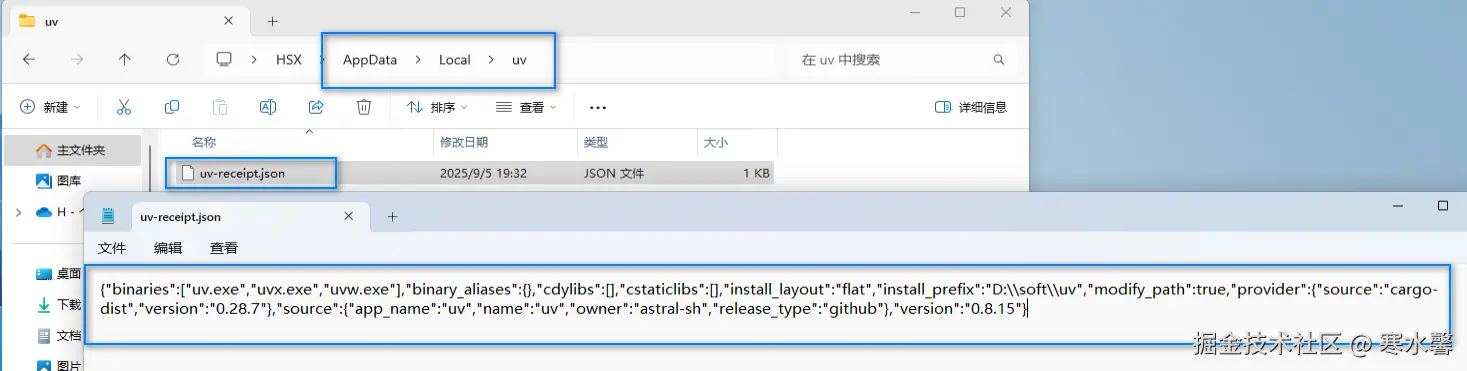The width and height of the screenshot is (1467, 371).
Task: Sort by the 修改日期 column header
Action: (464, 143)
